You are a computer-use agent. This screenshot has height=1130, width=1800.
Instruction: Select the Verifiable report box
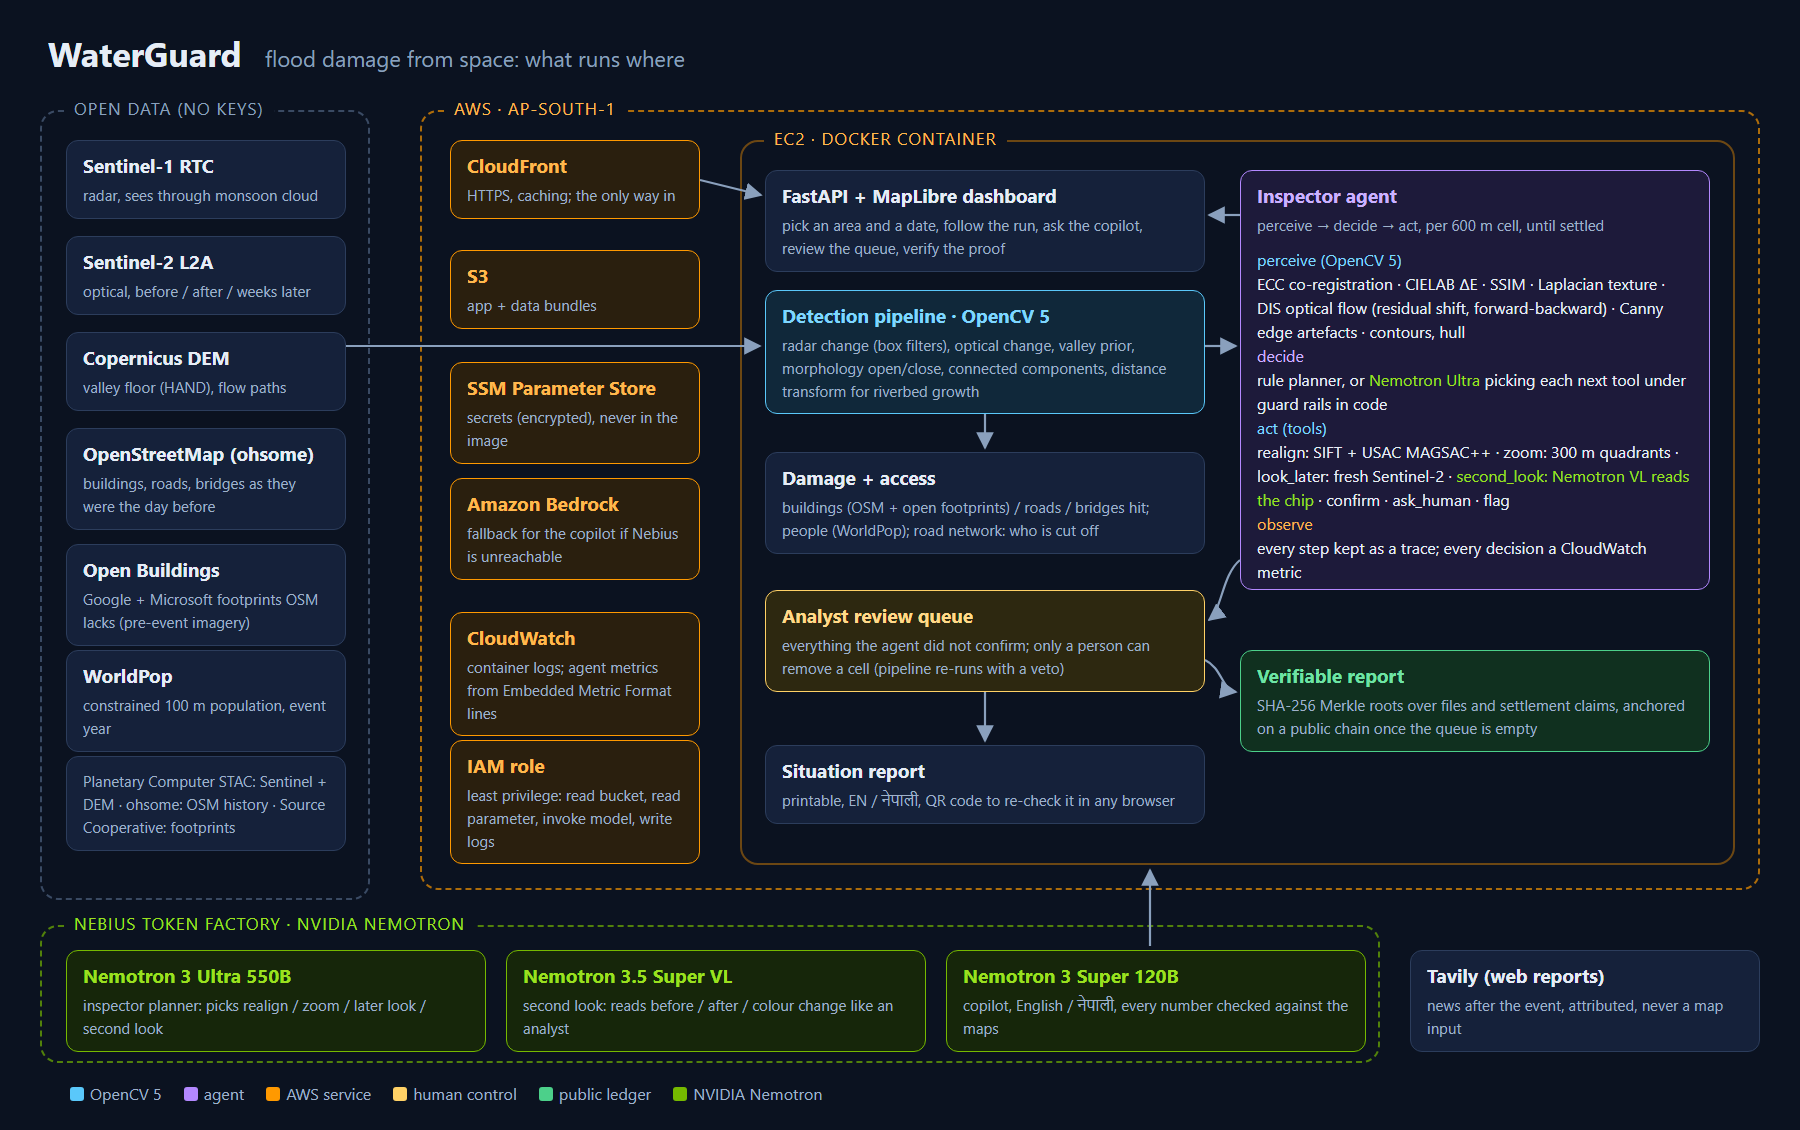(1475, 701)
